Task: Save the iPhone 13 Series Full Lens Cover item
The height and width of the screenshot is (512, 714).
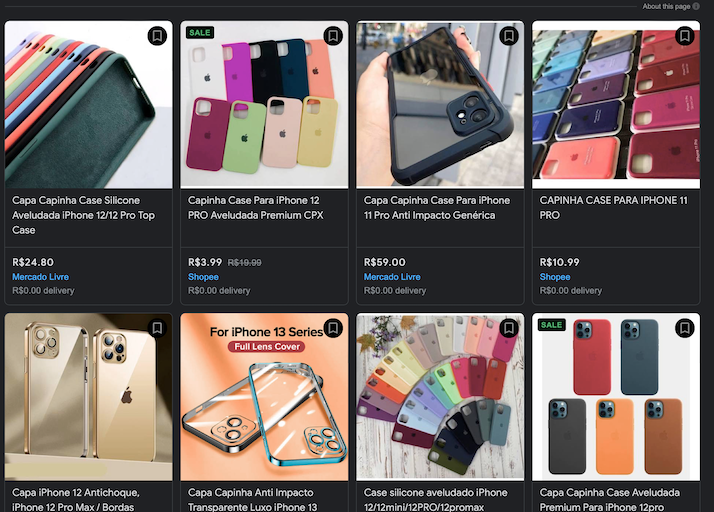Action: (x=333, y=328)
